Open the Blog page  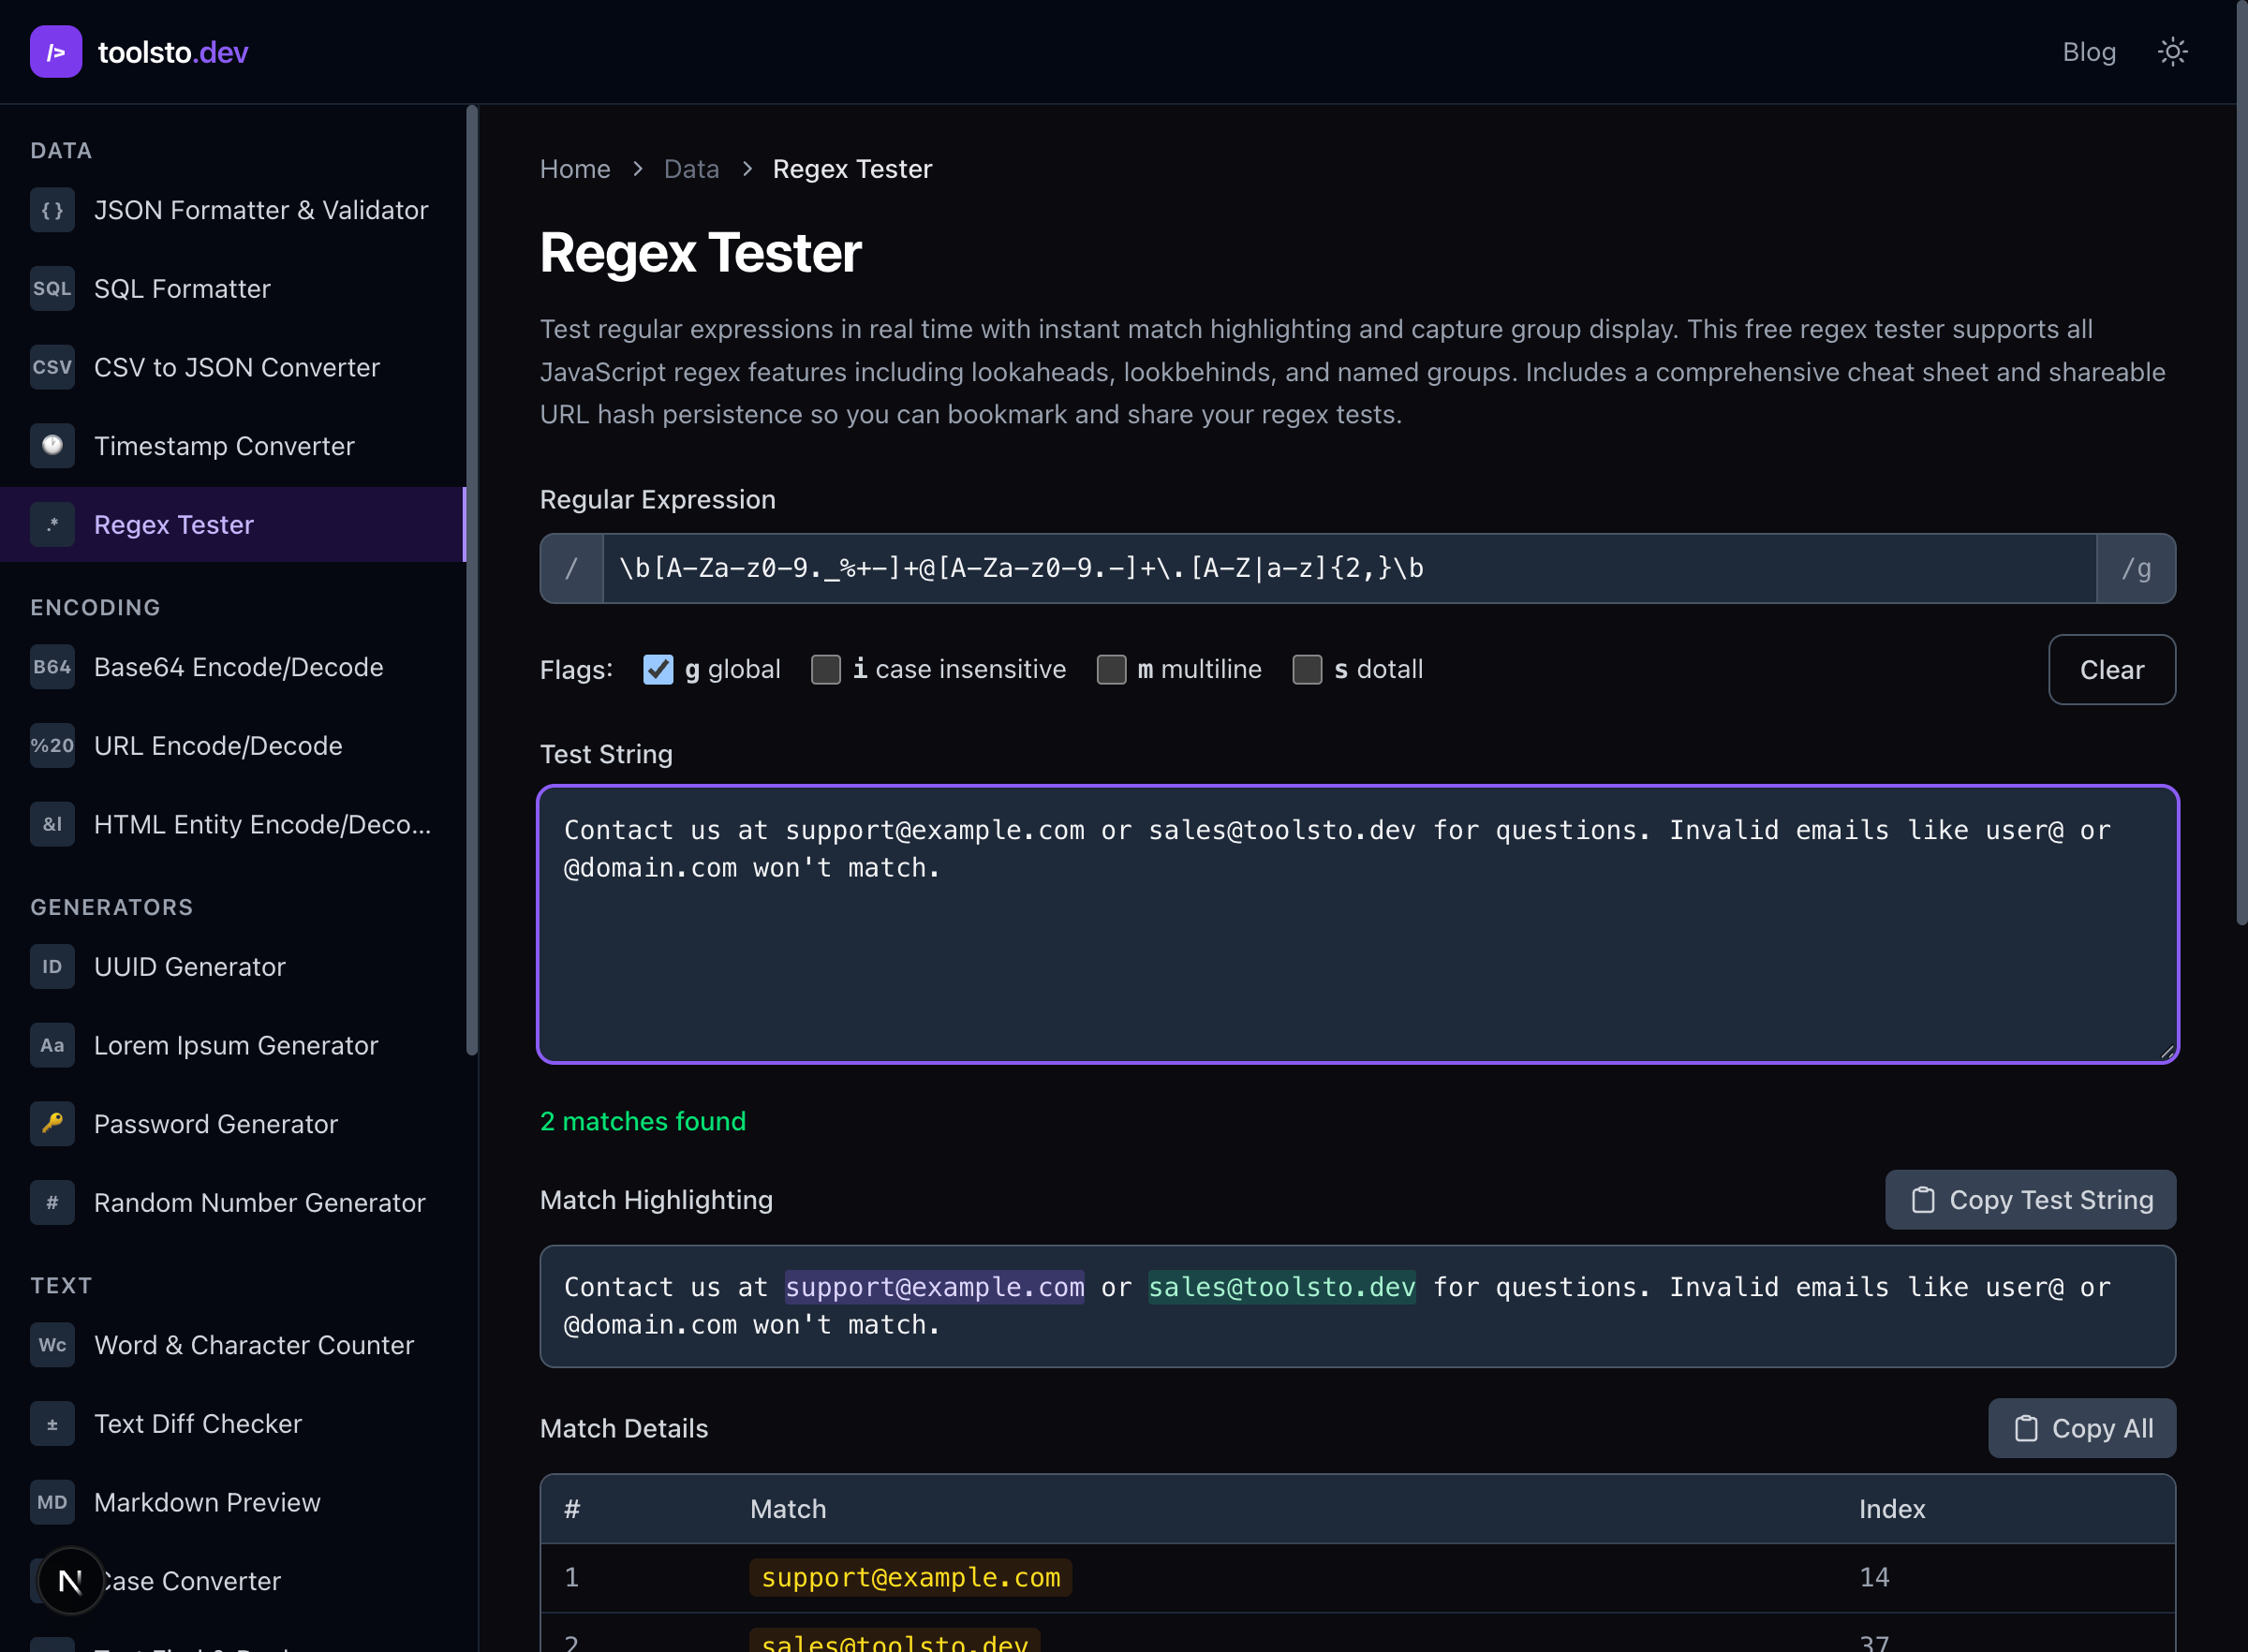[2089, 51]
